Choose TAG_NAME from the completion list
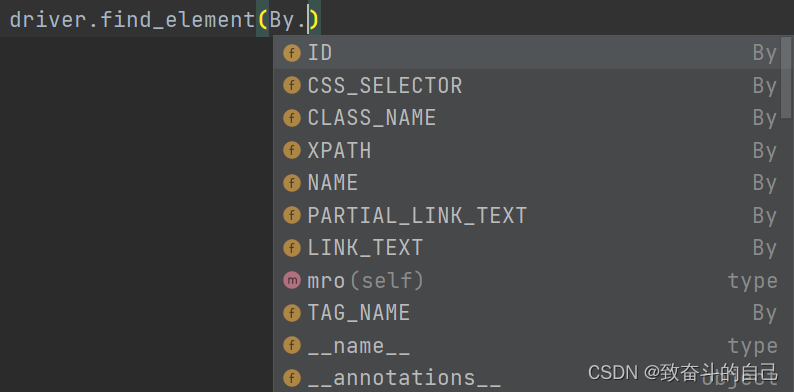Viewport: 794px width, 392px height. 527,313
